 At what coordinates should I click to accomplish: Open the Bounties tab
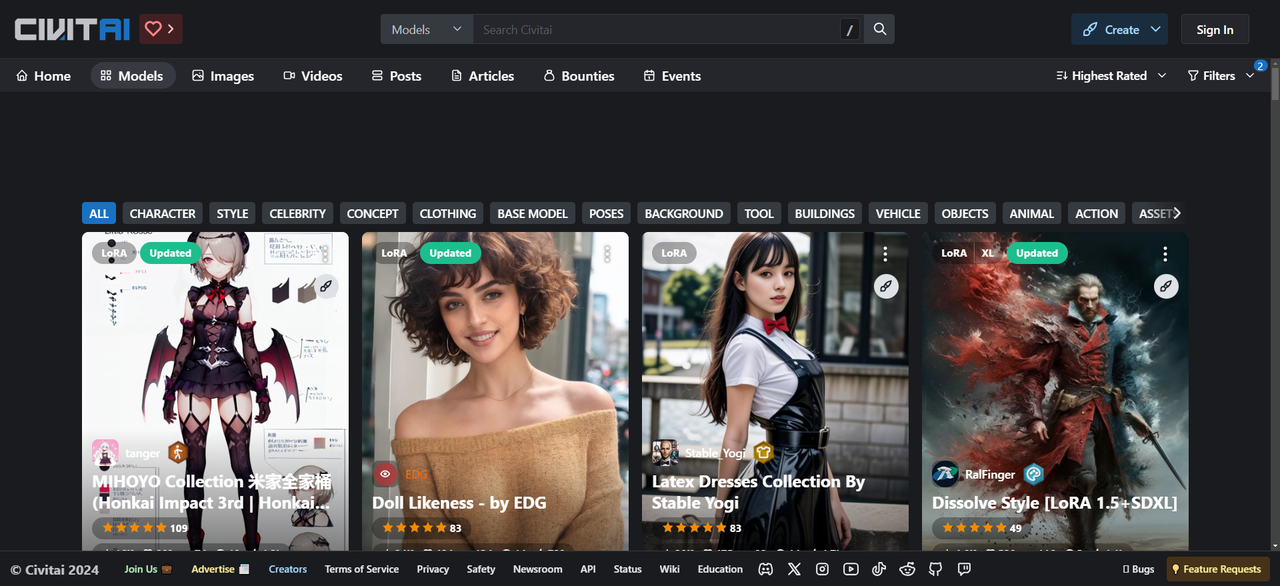(x=579, y=76)
